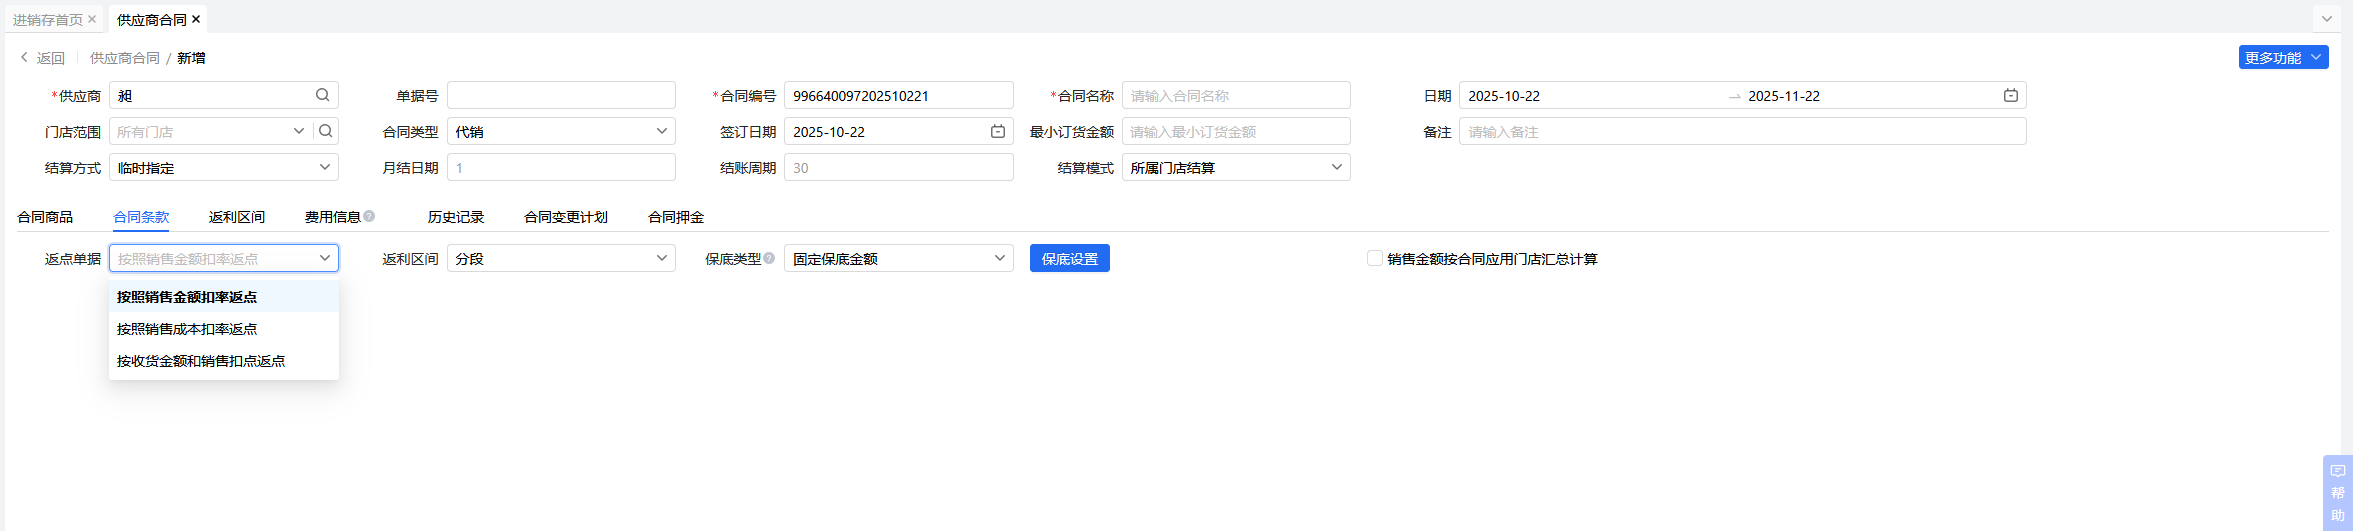Click the 合同名称 input field
The image size is (2353, 531).
1236,96
